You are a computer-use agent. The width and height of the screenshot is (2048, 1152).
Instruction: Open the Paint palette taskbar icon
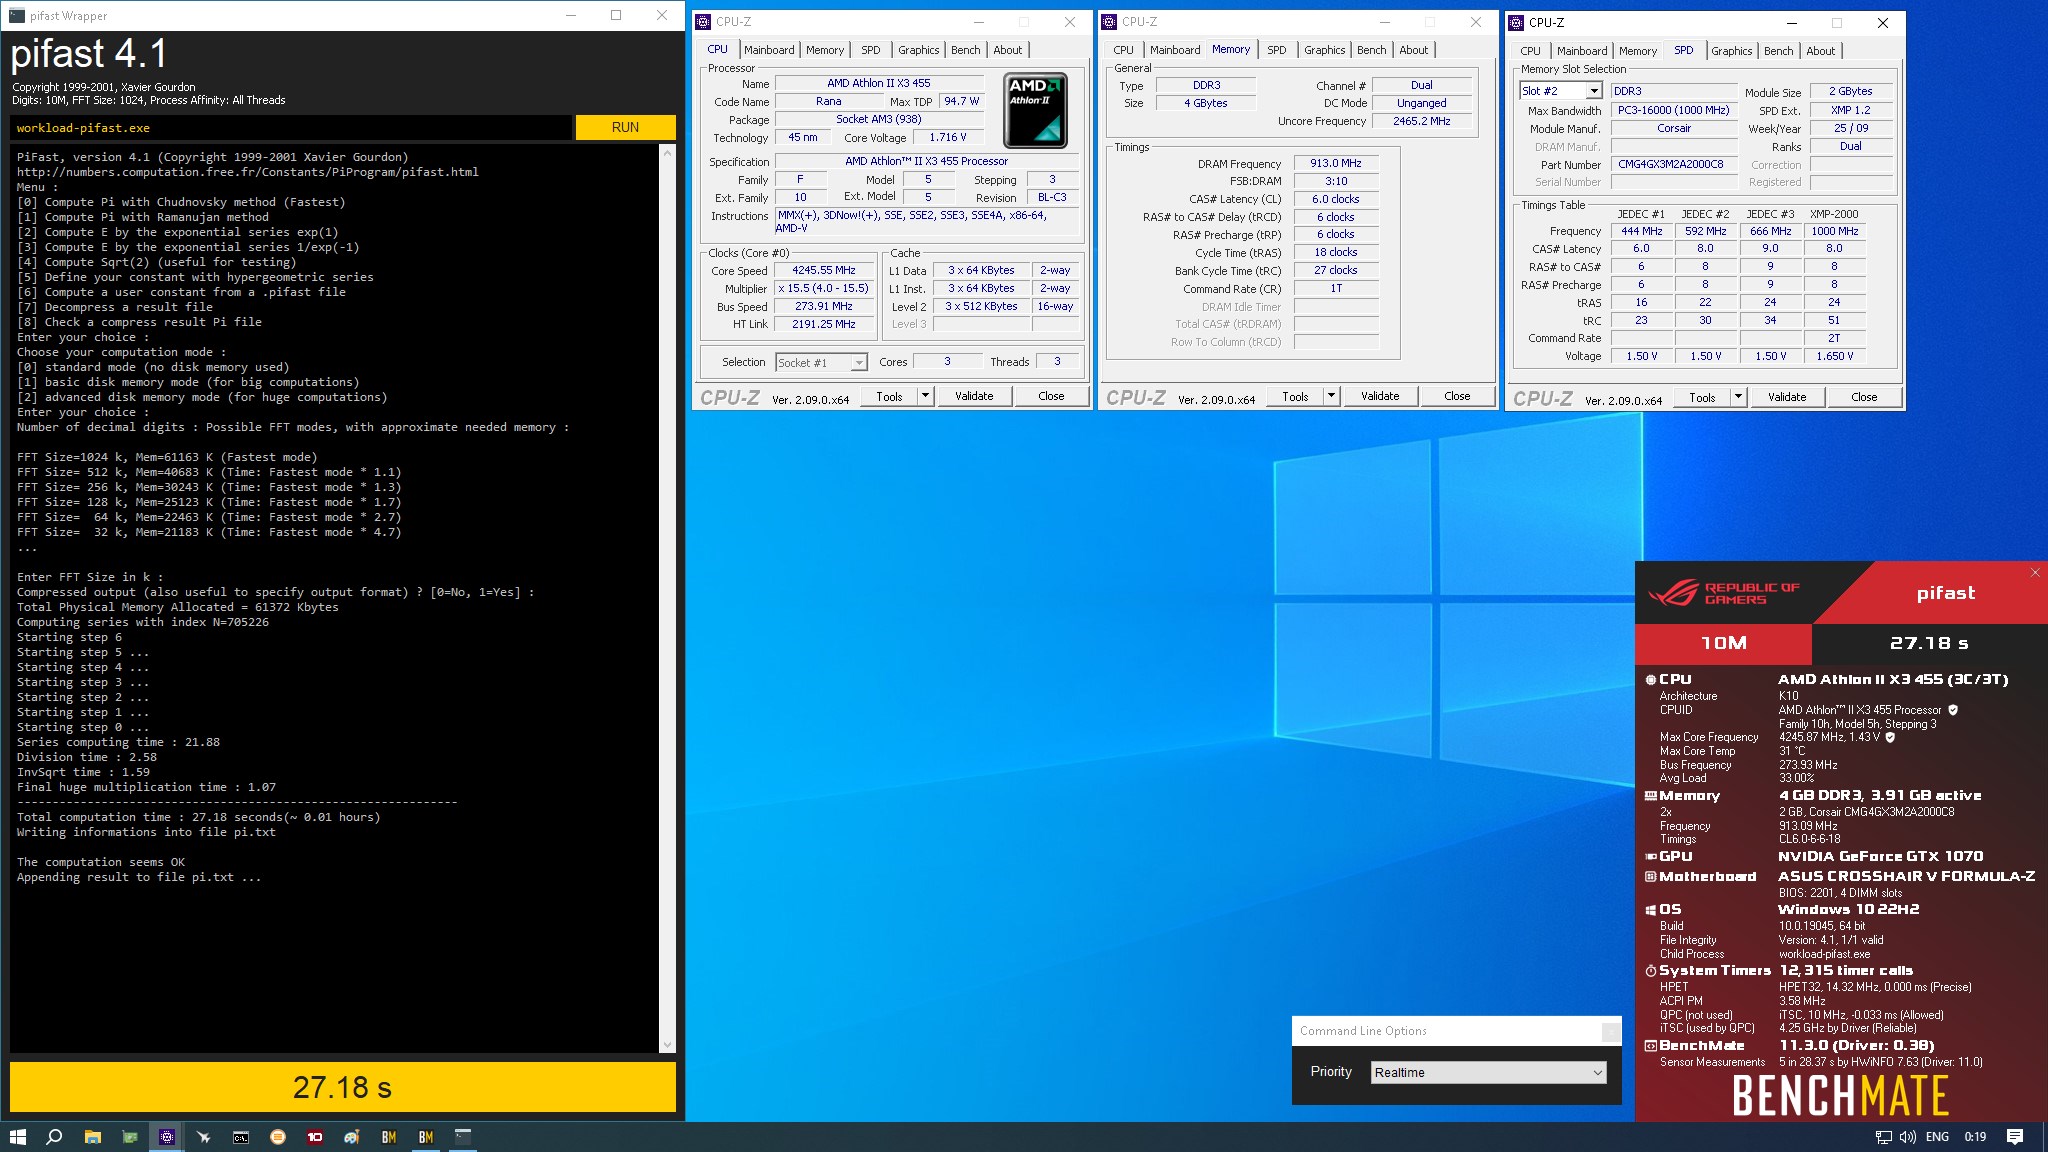(x=352, y=1137)
